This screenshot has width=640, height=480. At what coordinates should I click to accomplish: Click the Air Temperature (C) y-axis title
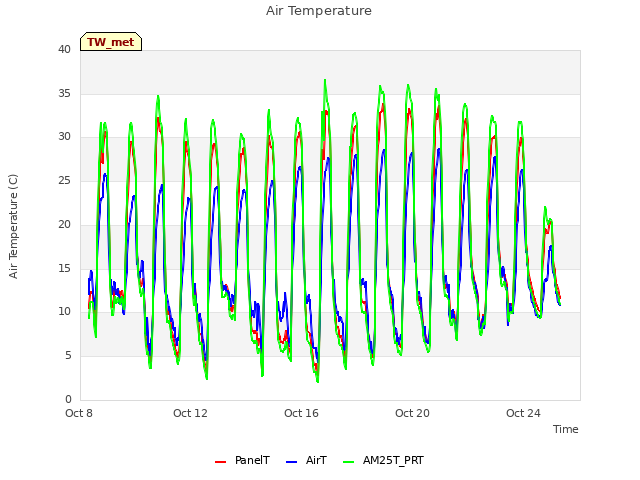point(13,227)
